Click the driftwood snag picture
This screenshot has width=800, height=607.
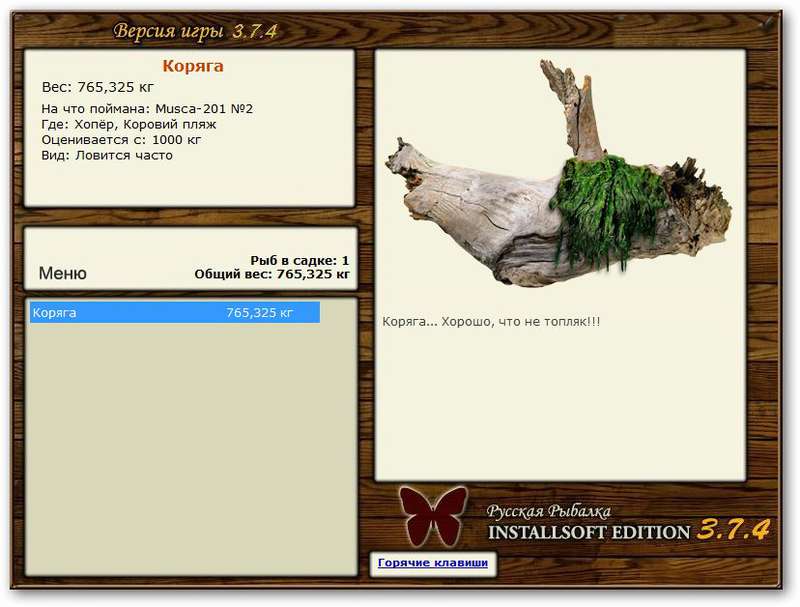(559, 173)
